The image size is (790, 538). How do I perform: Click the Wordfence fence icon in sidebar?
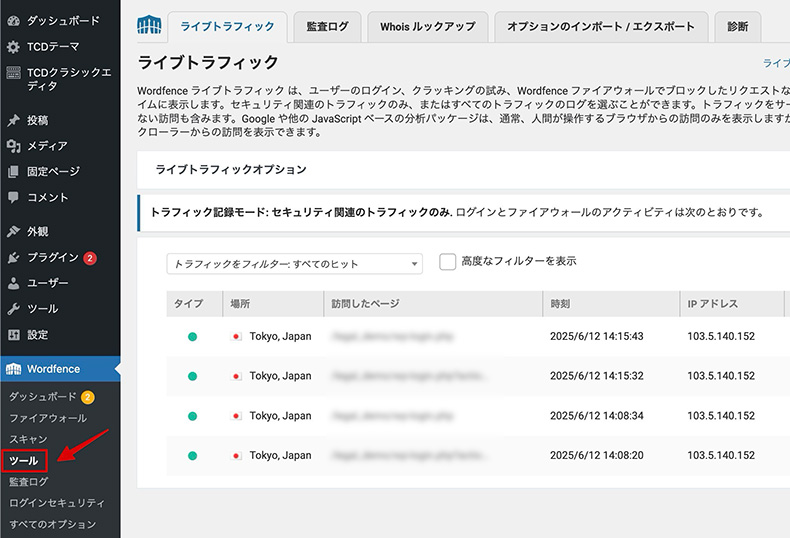point(14,369)
